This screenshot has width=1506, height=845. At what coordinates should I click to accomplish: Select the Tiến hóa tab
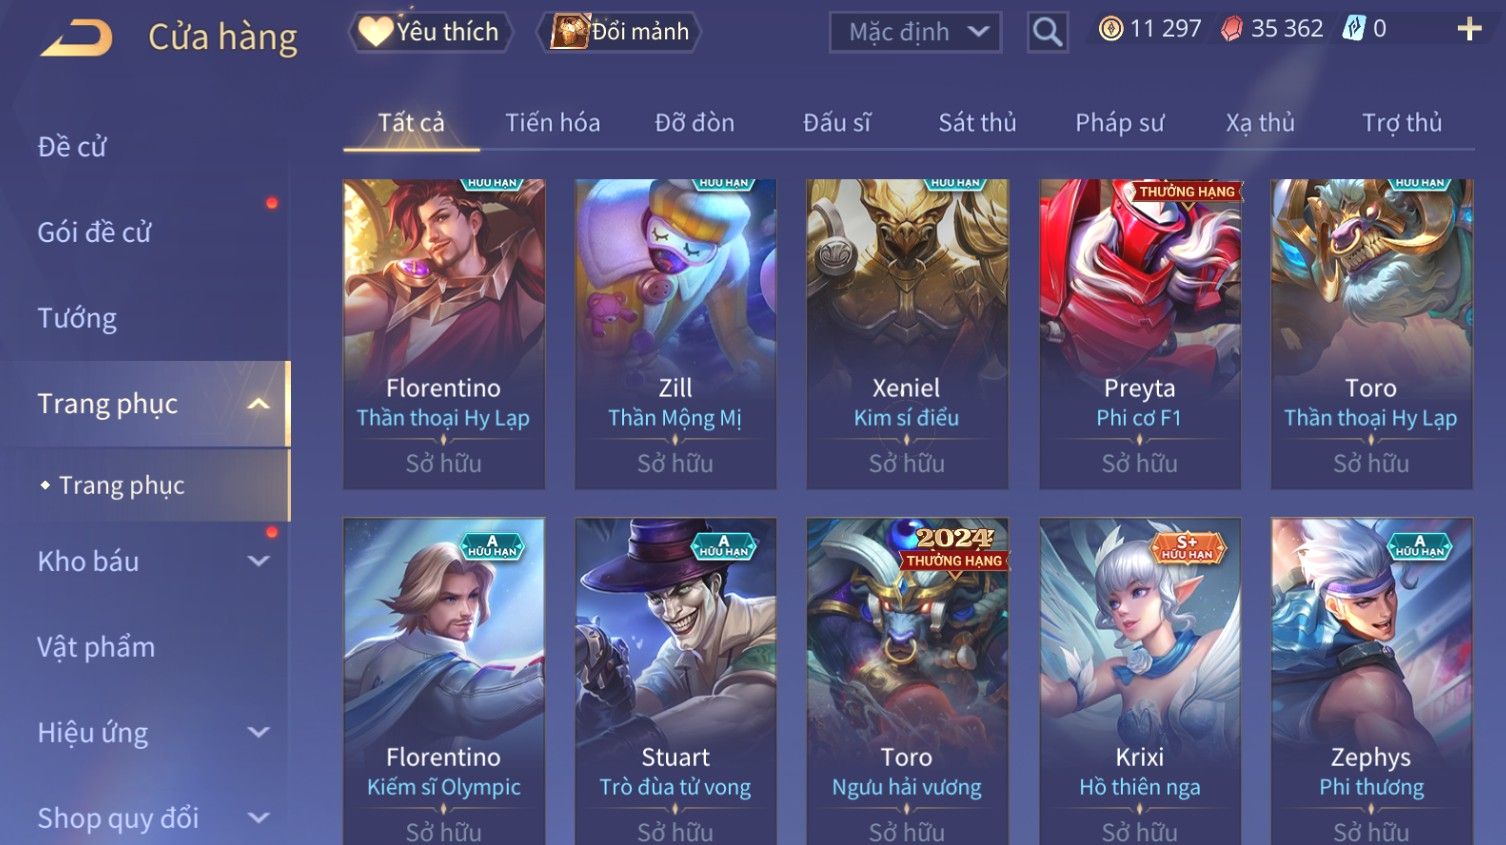coord(552,123)
